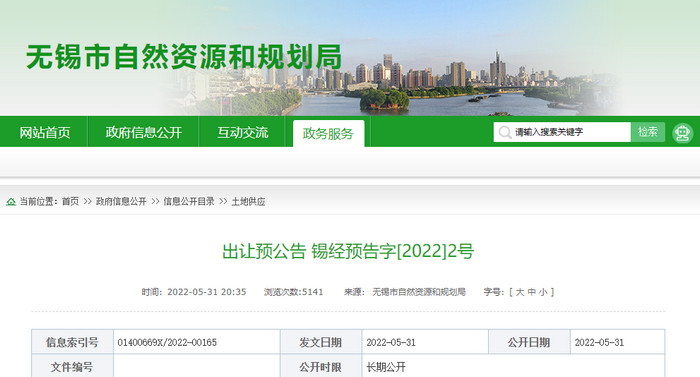Open the robot assistant icon
Image resolution: width=700 pixels, height=377 pixels.
683,133
